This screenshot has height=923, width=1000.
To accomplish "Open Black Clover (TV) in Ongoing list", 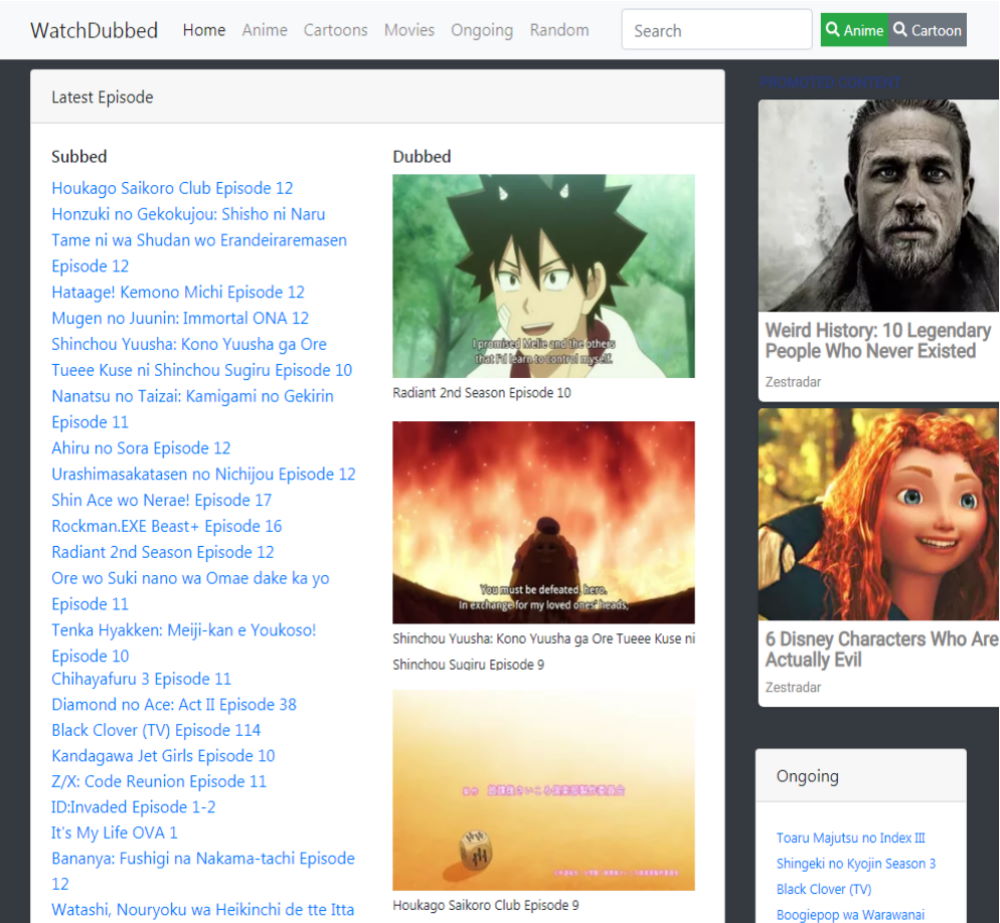I will 823,889.
